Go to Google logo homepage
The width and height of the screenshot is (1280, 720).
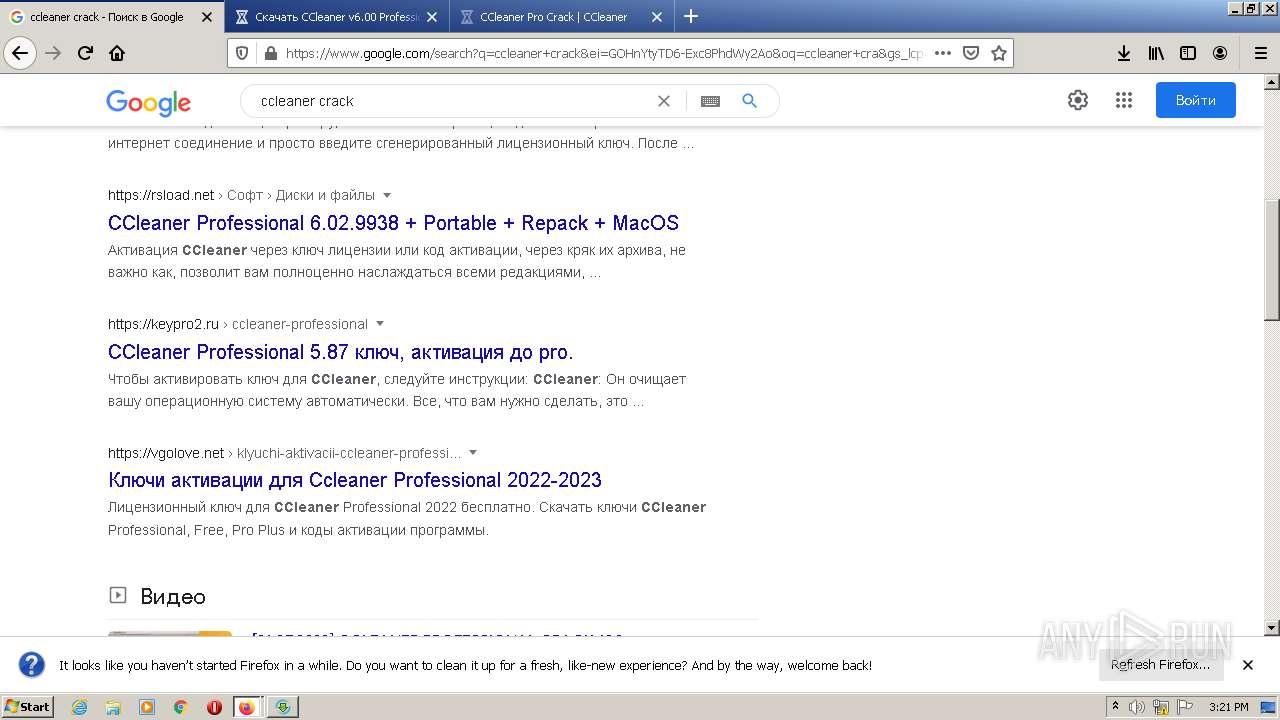[148, 102]
